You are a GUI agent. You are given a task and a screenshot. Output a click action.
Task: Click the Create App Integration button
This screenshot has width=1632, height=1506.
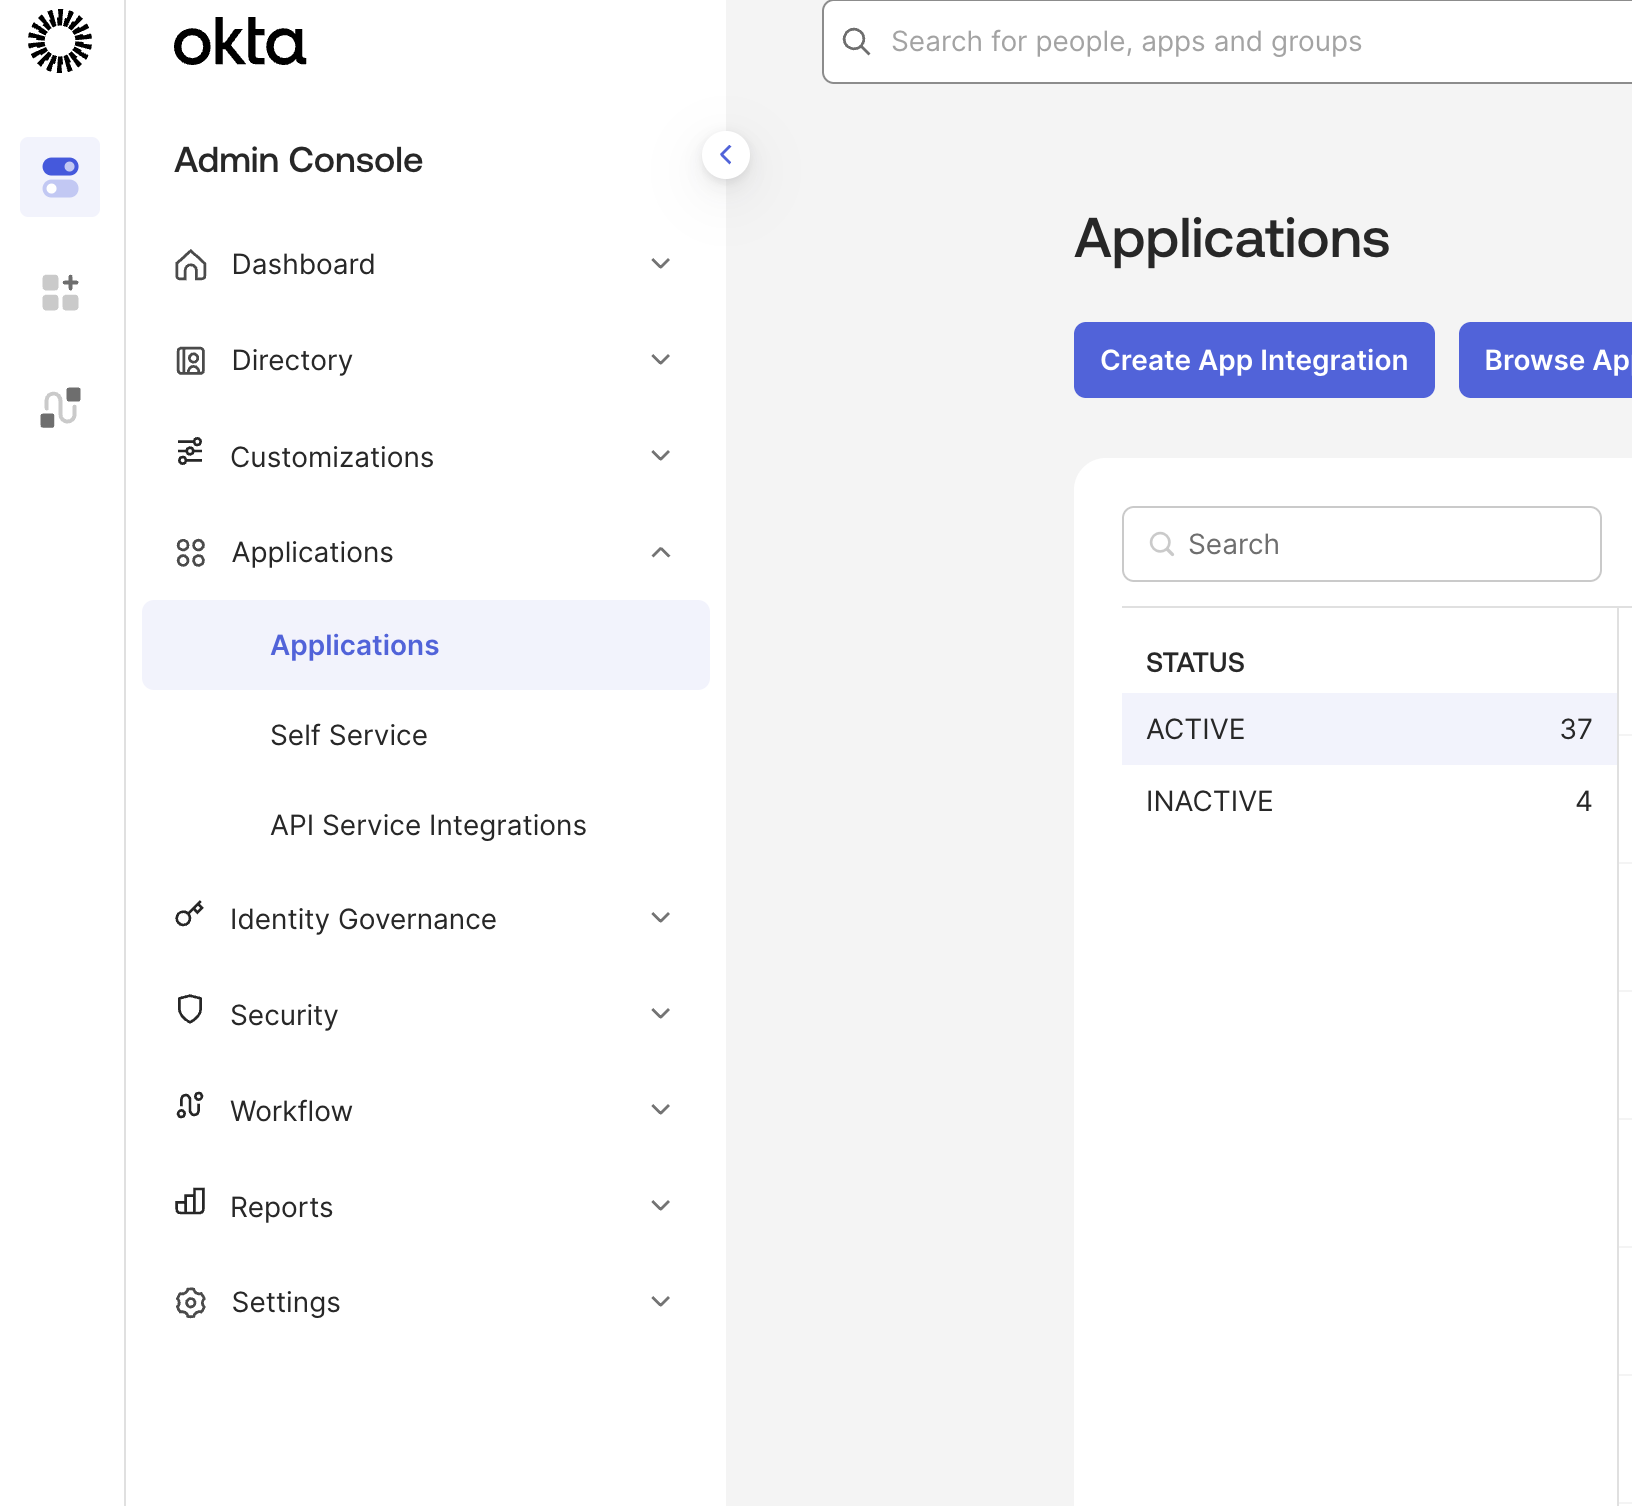[1253, 360]
